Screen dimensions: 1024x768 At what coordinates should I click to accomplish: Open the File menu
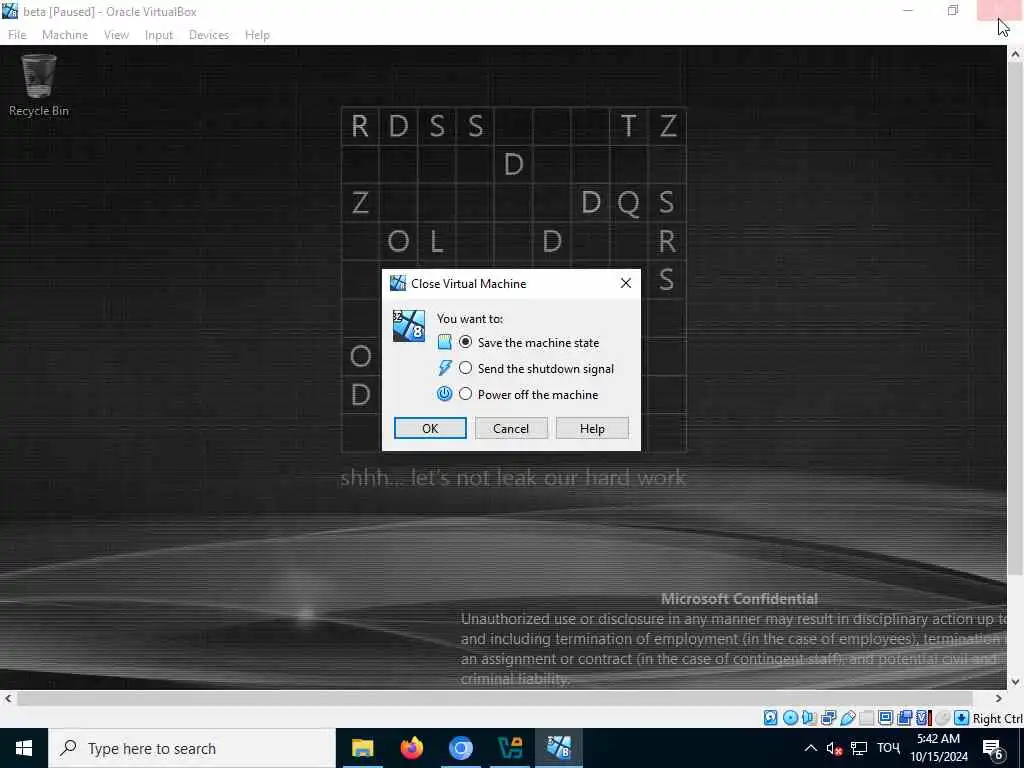17,35
